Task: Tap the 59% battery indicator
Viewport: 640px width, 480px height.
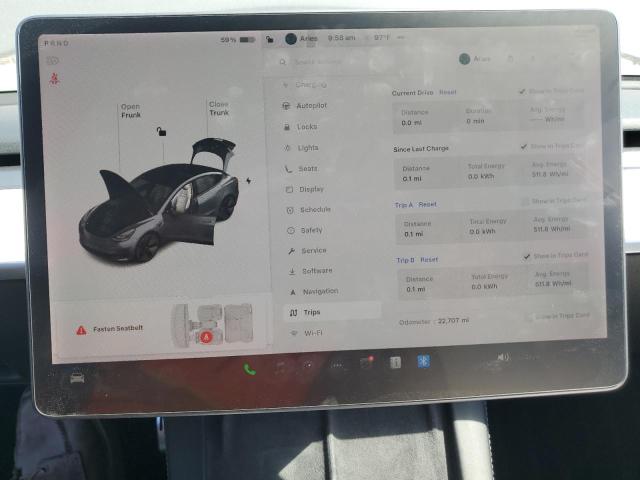Action: pos(238,40)
